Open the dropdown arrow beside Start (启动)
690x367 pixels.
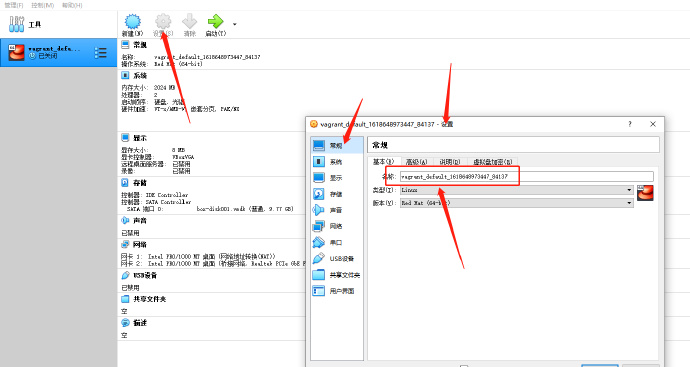pyautogui.click(x=235, y=24)
